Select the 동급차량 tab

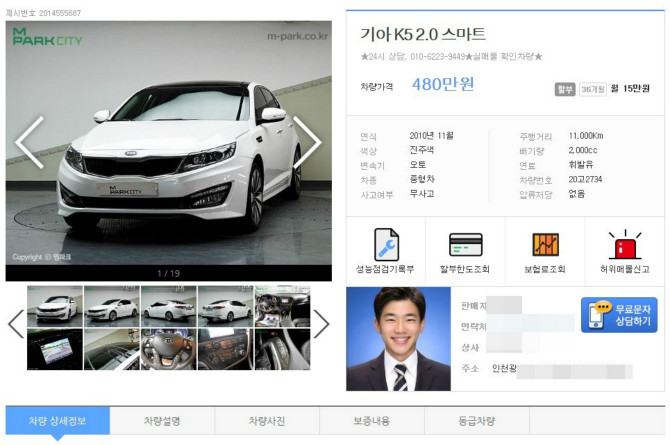tap(476, 420)
